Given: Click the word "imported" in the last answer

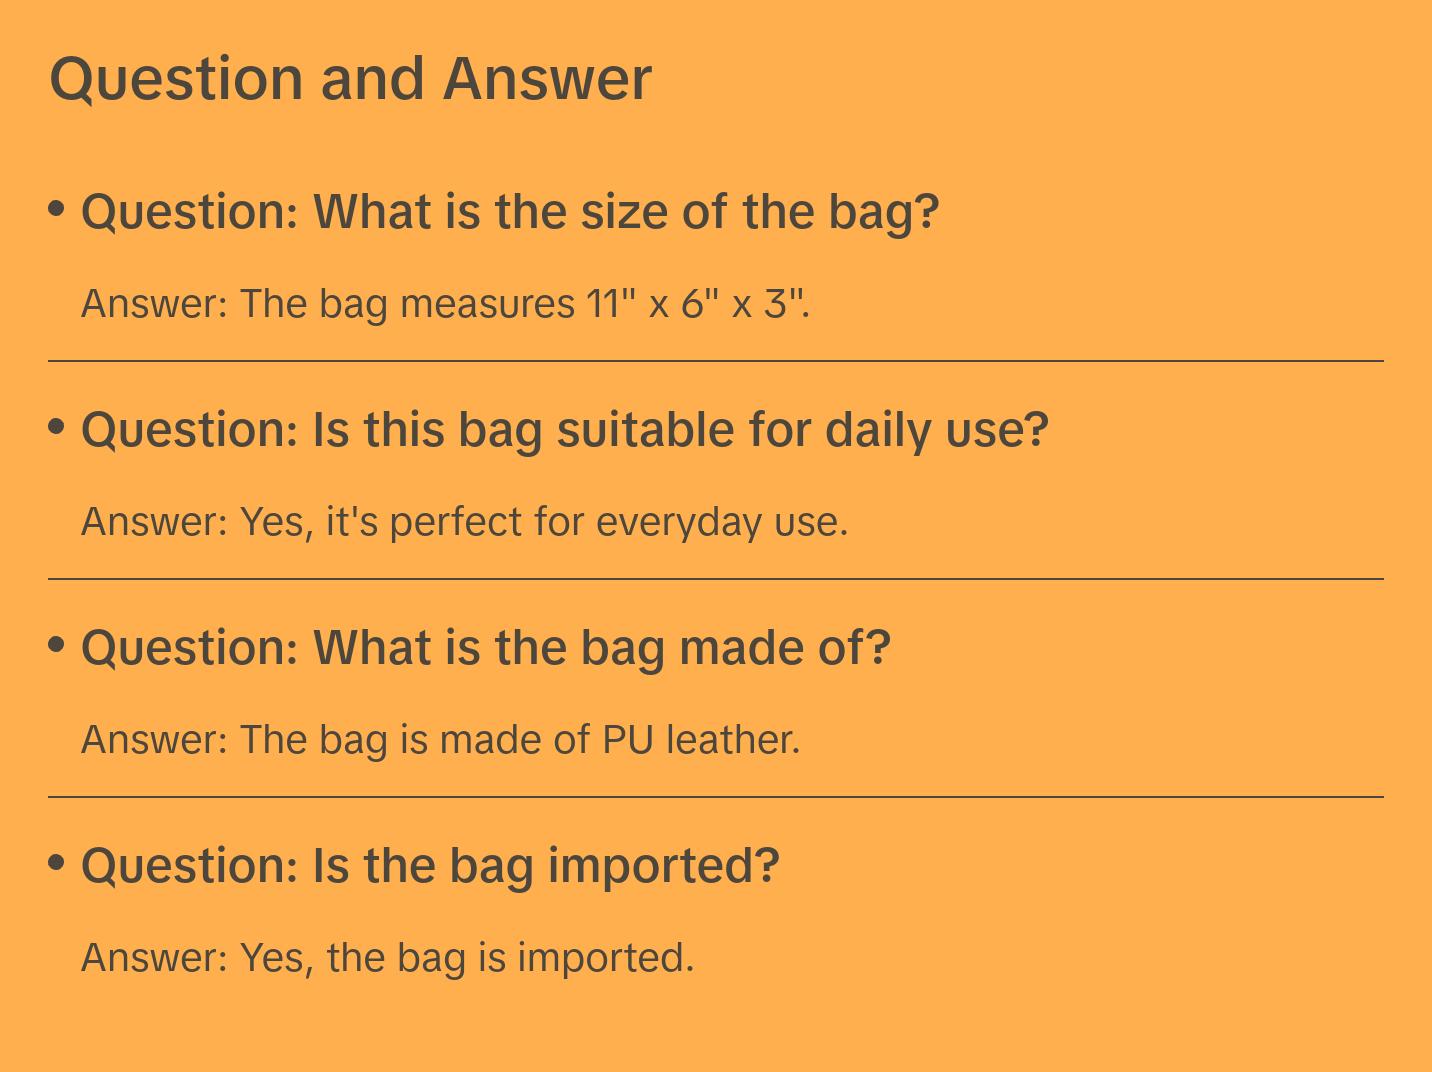Looking at the screenshot, I should pos(604,957).
